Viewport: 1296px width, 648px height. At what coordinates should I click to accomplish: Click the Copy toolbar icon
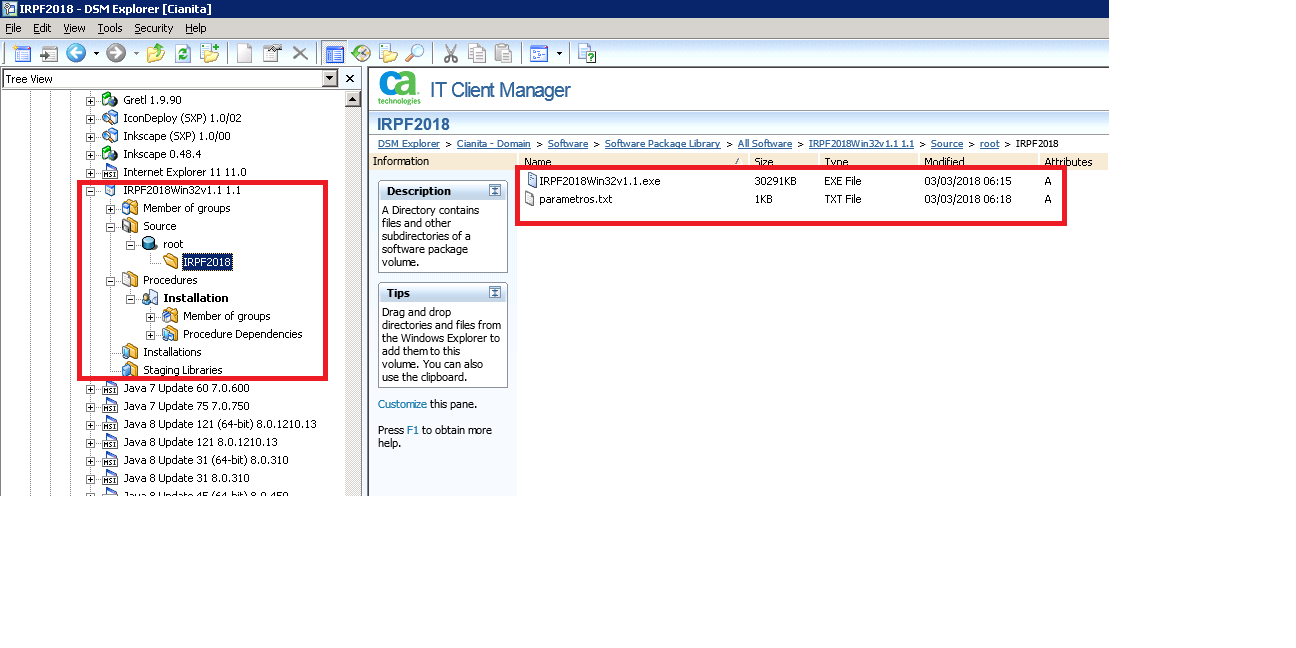pyautogui.click(x=477, y=53)
